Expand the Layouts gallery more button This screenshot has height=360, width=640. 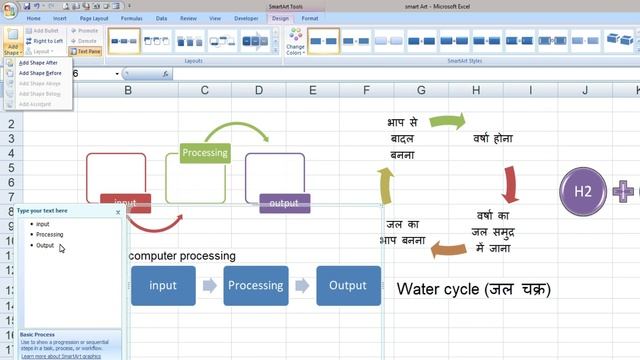[x=276, y=51]
